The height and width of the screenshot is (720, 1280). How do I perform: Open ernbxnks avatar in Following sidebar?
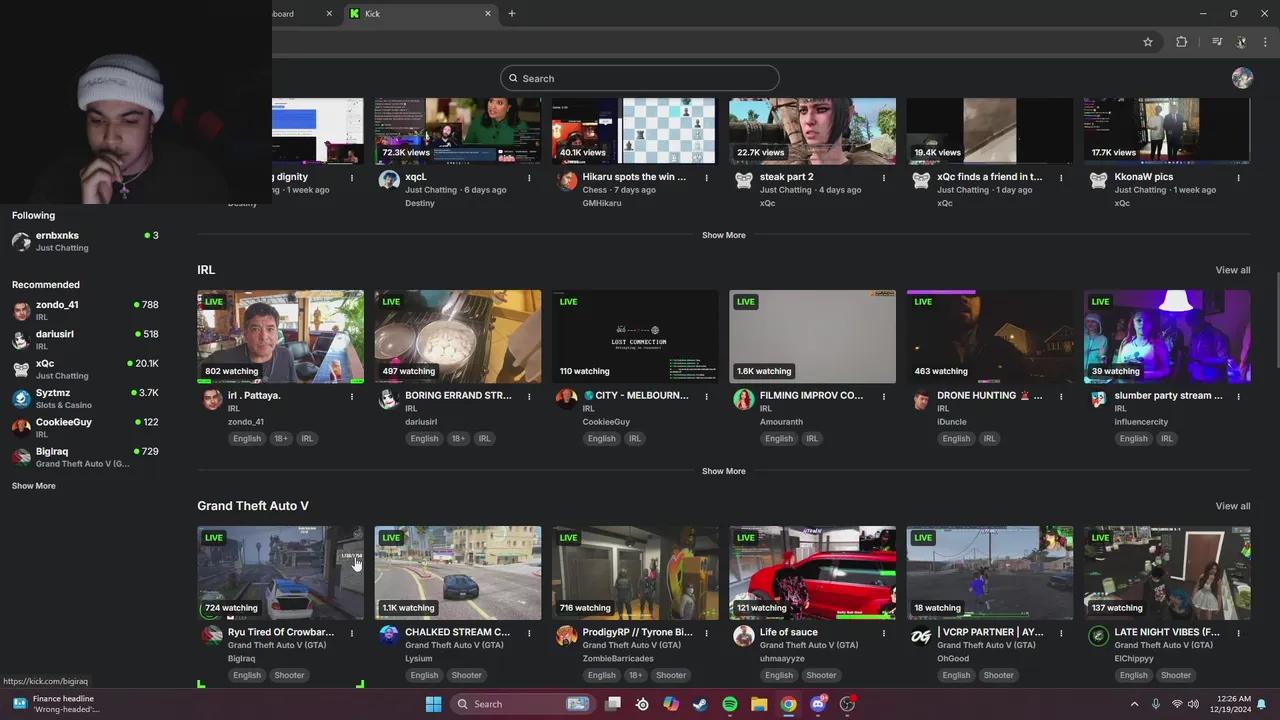[x=21, y=241]
